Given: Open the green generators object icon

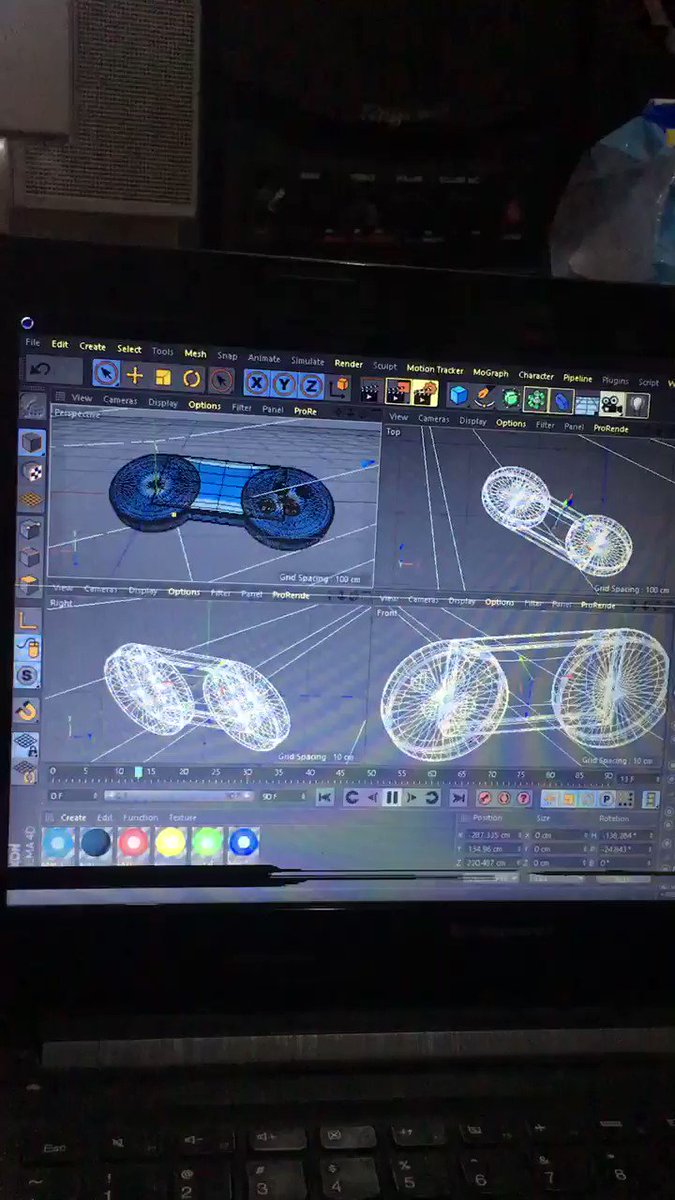Looking at the screenshot, I should [x=511, y=398].
